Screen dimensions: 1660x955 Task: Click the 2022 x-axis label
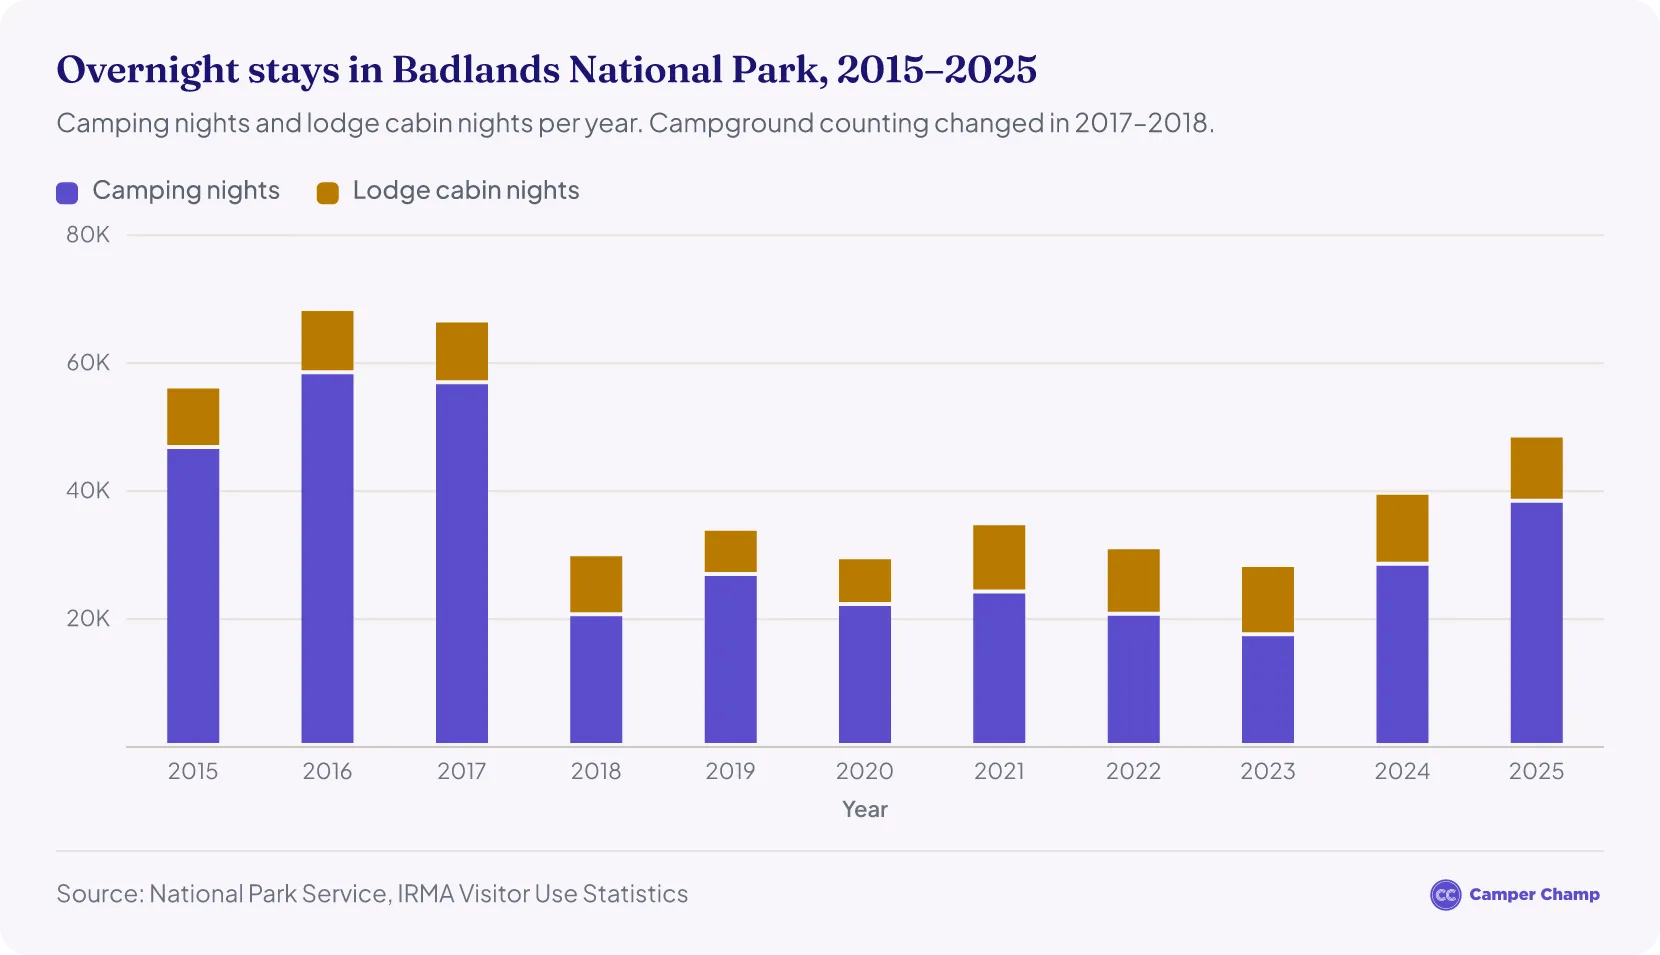click(x=1134, y=771)
